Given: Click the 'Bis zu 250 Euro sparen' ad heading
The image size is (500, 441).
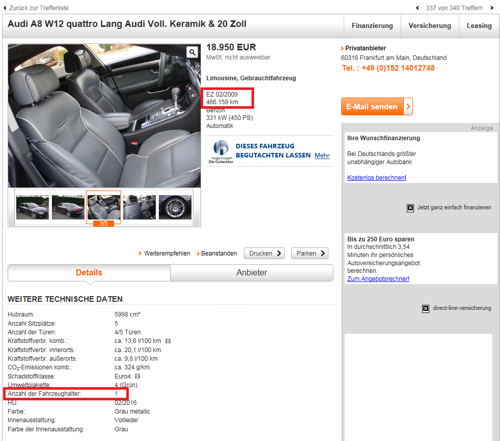Looking at the screenshot, I should (381, 239).
